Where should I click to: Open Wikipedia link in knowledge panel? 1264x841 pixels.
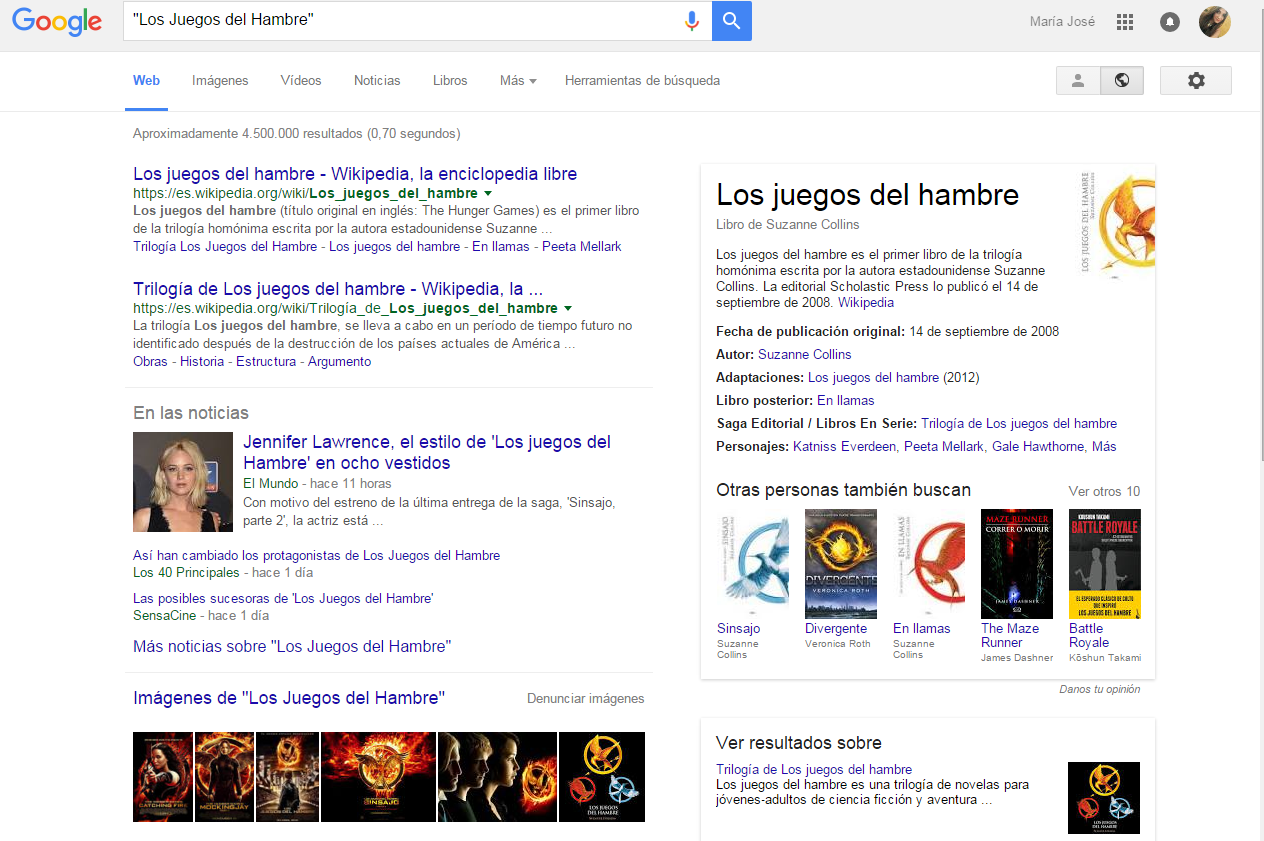click(x=866, y=302)
